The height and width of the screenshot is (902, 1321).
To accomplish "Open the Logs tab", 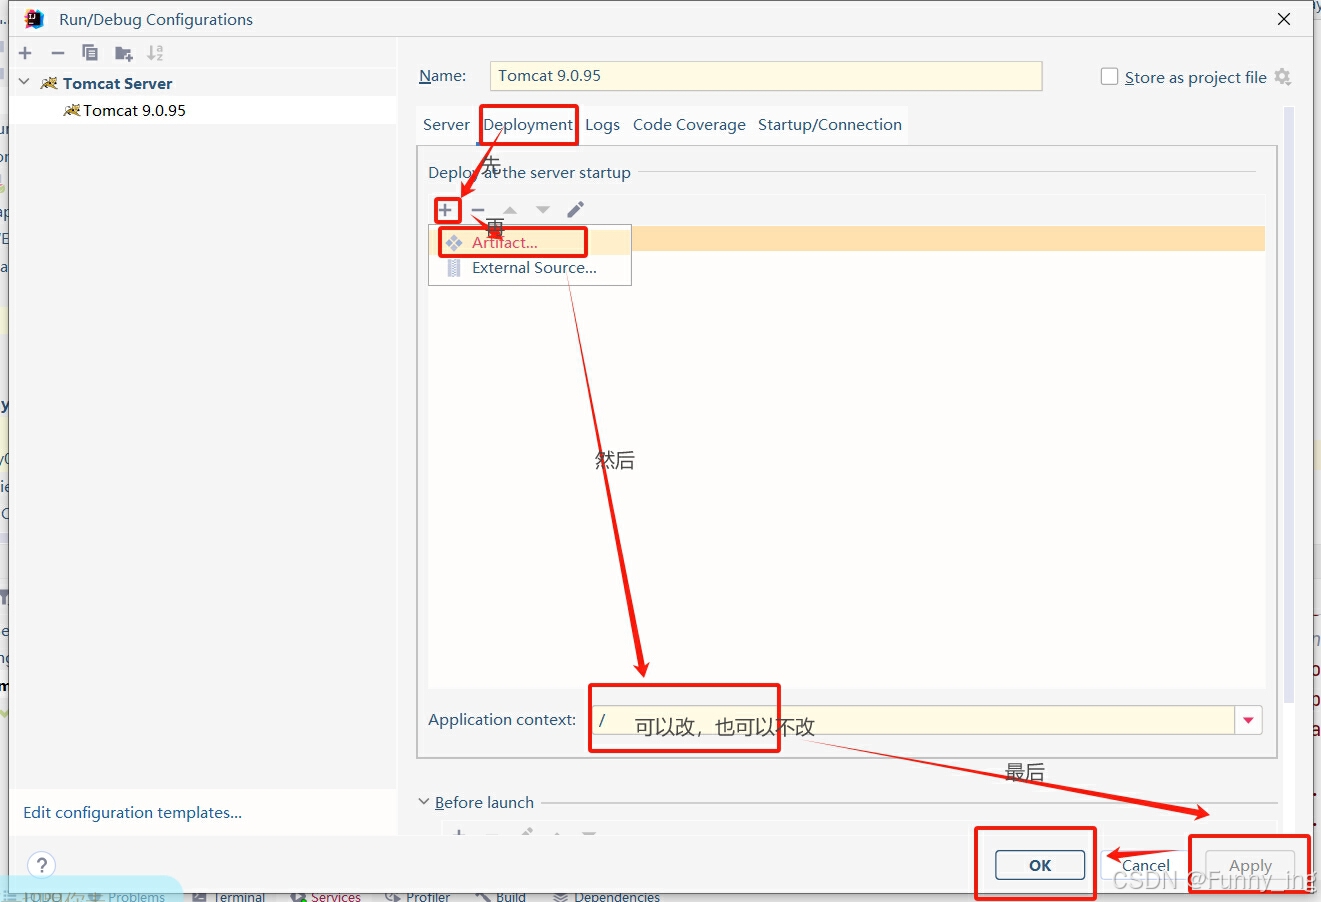I will 602,125.
